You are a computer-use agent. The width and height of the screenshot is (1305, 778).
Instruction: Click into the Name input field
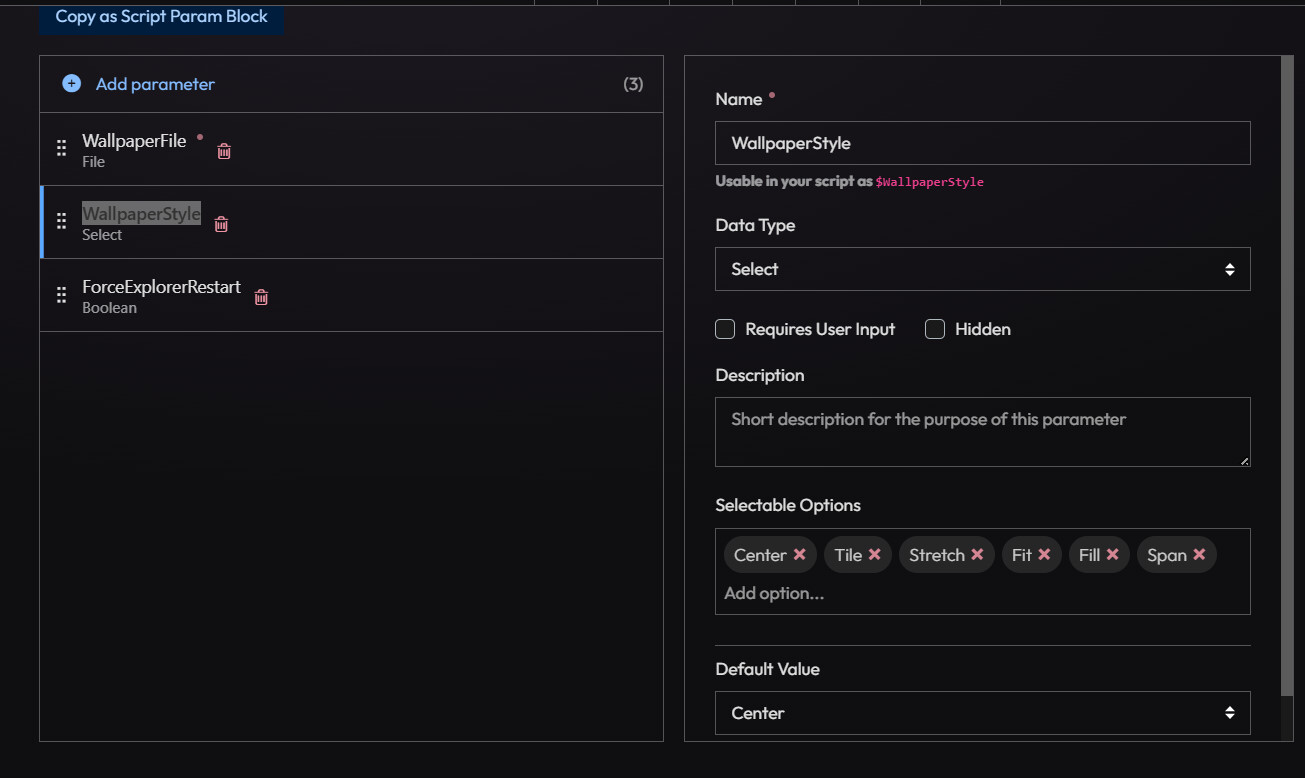pyautogui.click(x=982, y=143)
